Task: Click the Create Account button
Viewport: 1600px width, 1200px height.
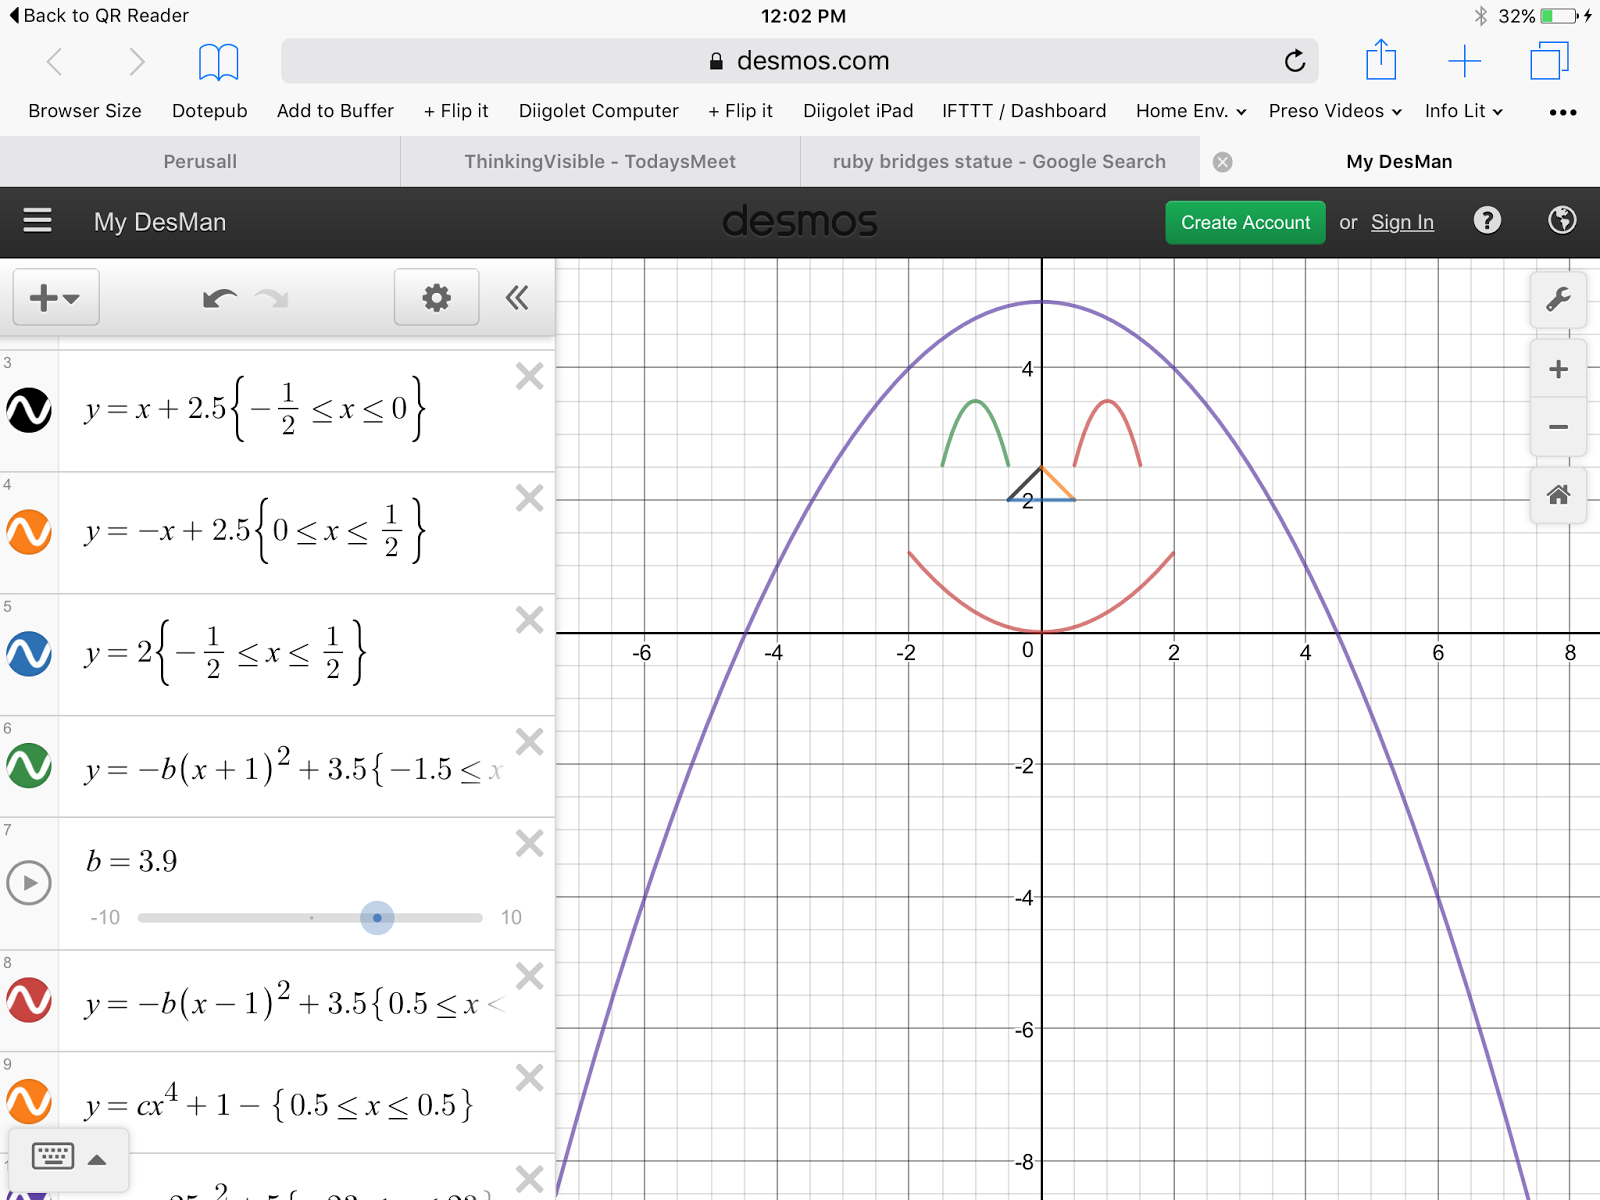Action: click(1245, 222)
